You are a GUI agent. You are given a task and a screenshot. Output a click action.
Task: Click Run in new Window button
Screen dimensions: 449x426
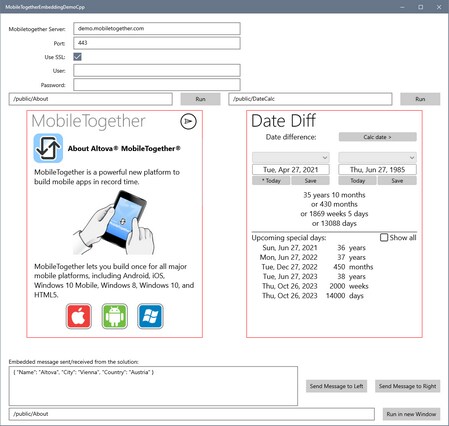coord(411,414)
